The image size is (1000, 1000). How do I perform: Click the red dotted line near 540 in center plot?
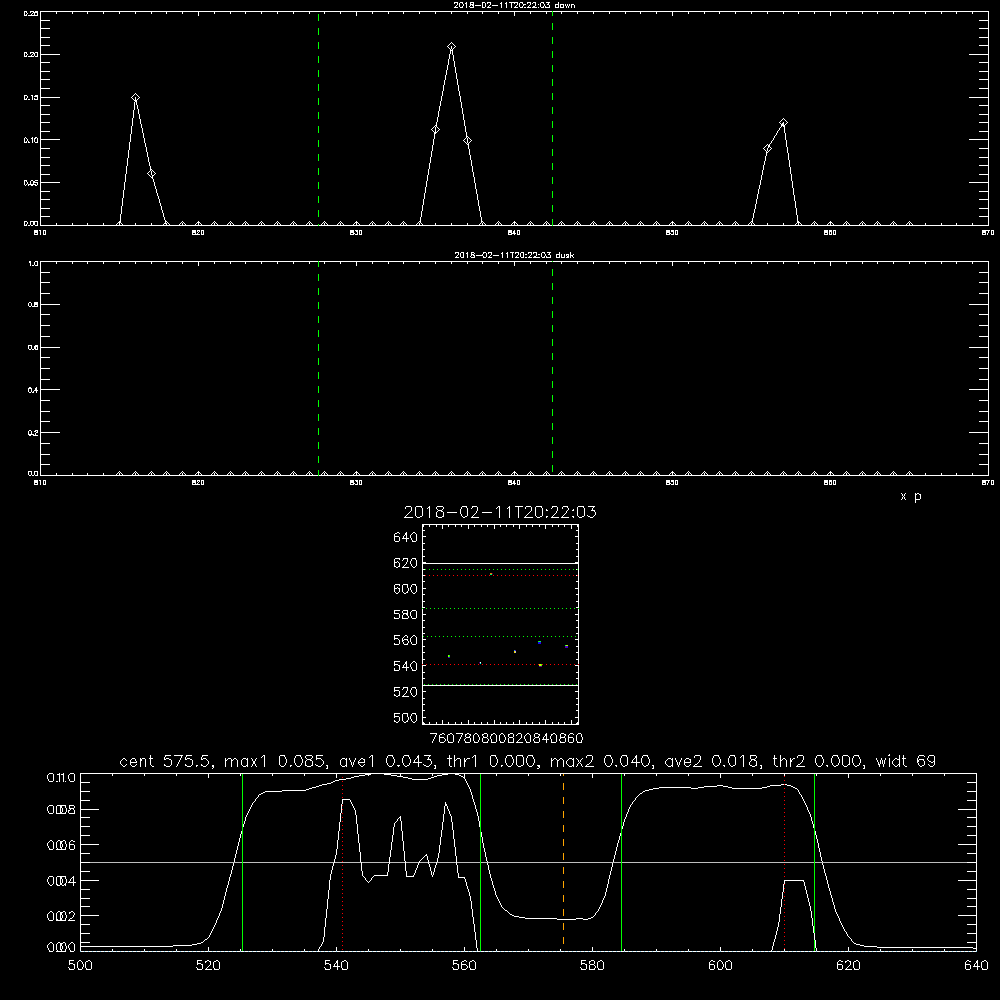point(500,665)
